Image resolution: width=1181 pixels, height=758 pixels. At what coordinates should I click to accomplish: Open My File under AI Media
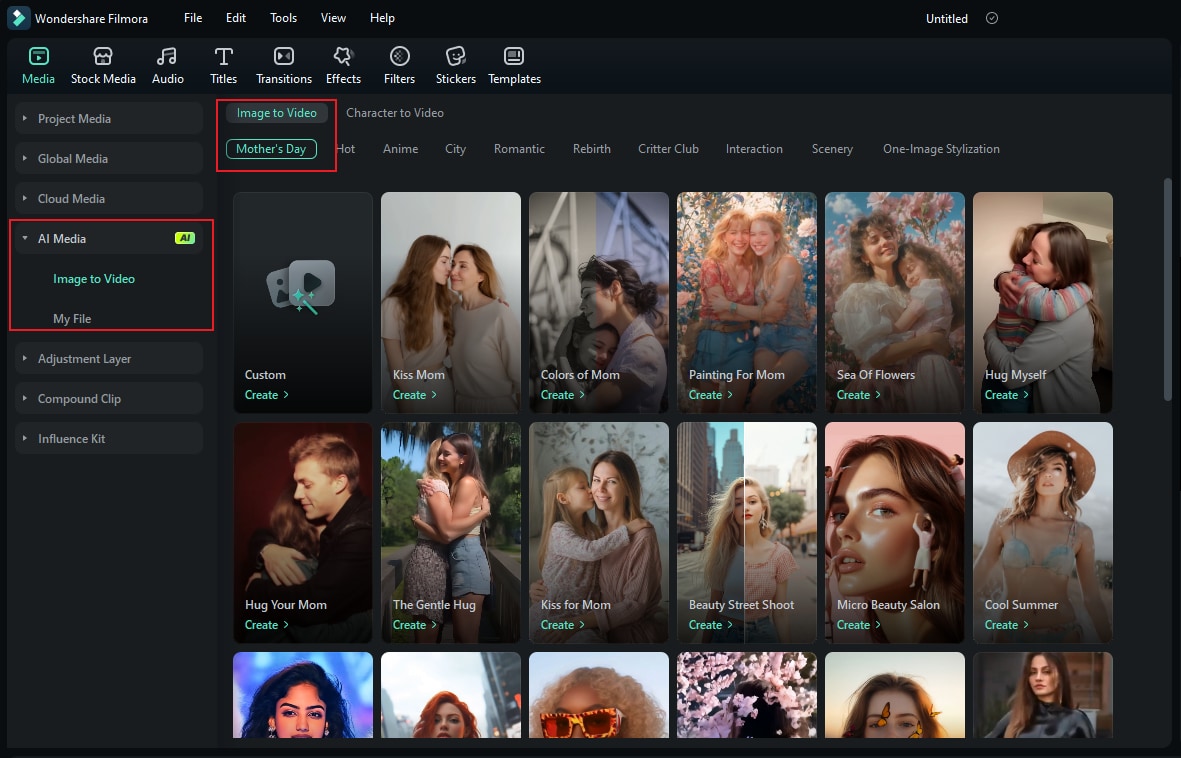point(72,319)
